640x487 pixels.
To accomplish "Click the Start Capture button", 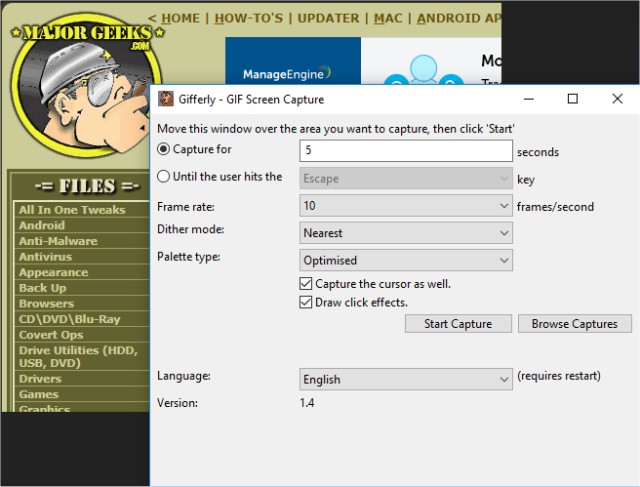I will click(458, 324).
